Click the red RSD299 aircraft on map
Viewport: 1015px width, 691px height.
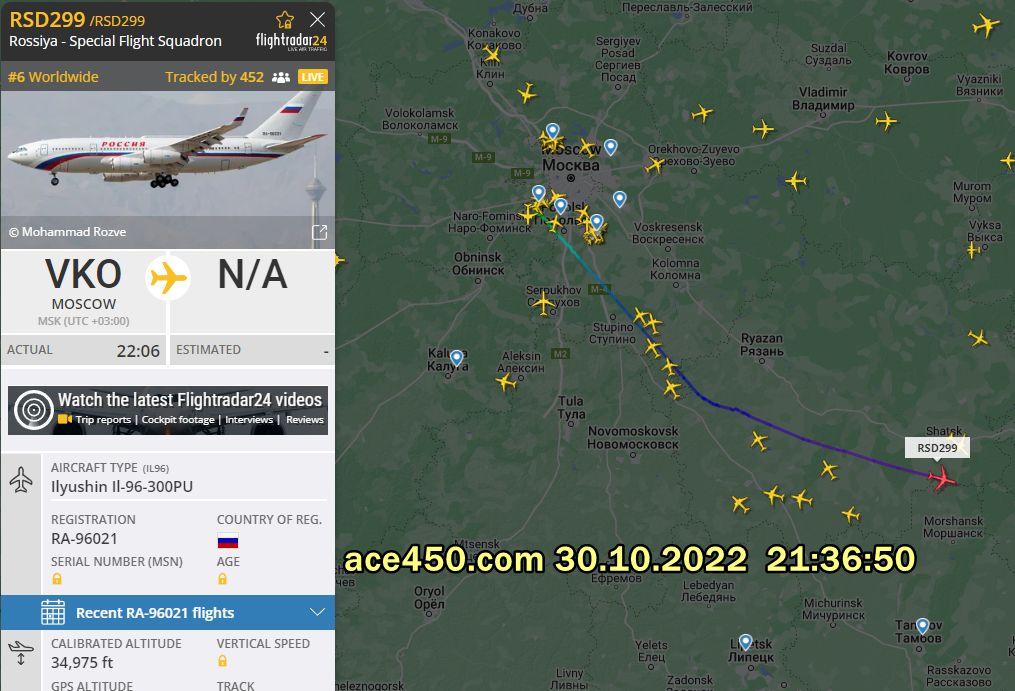942,479
